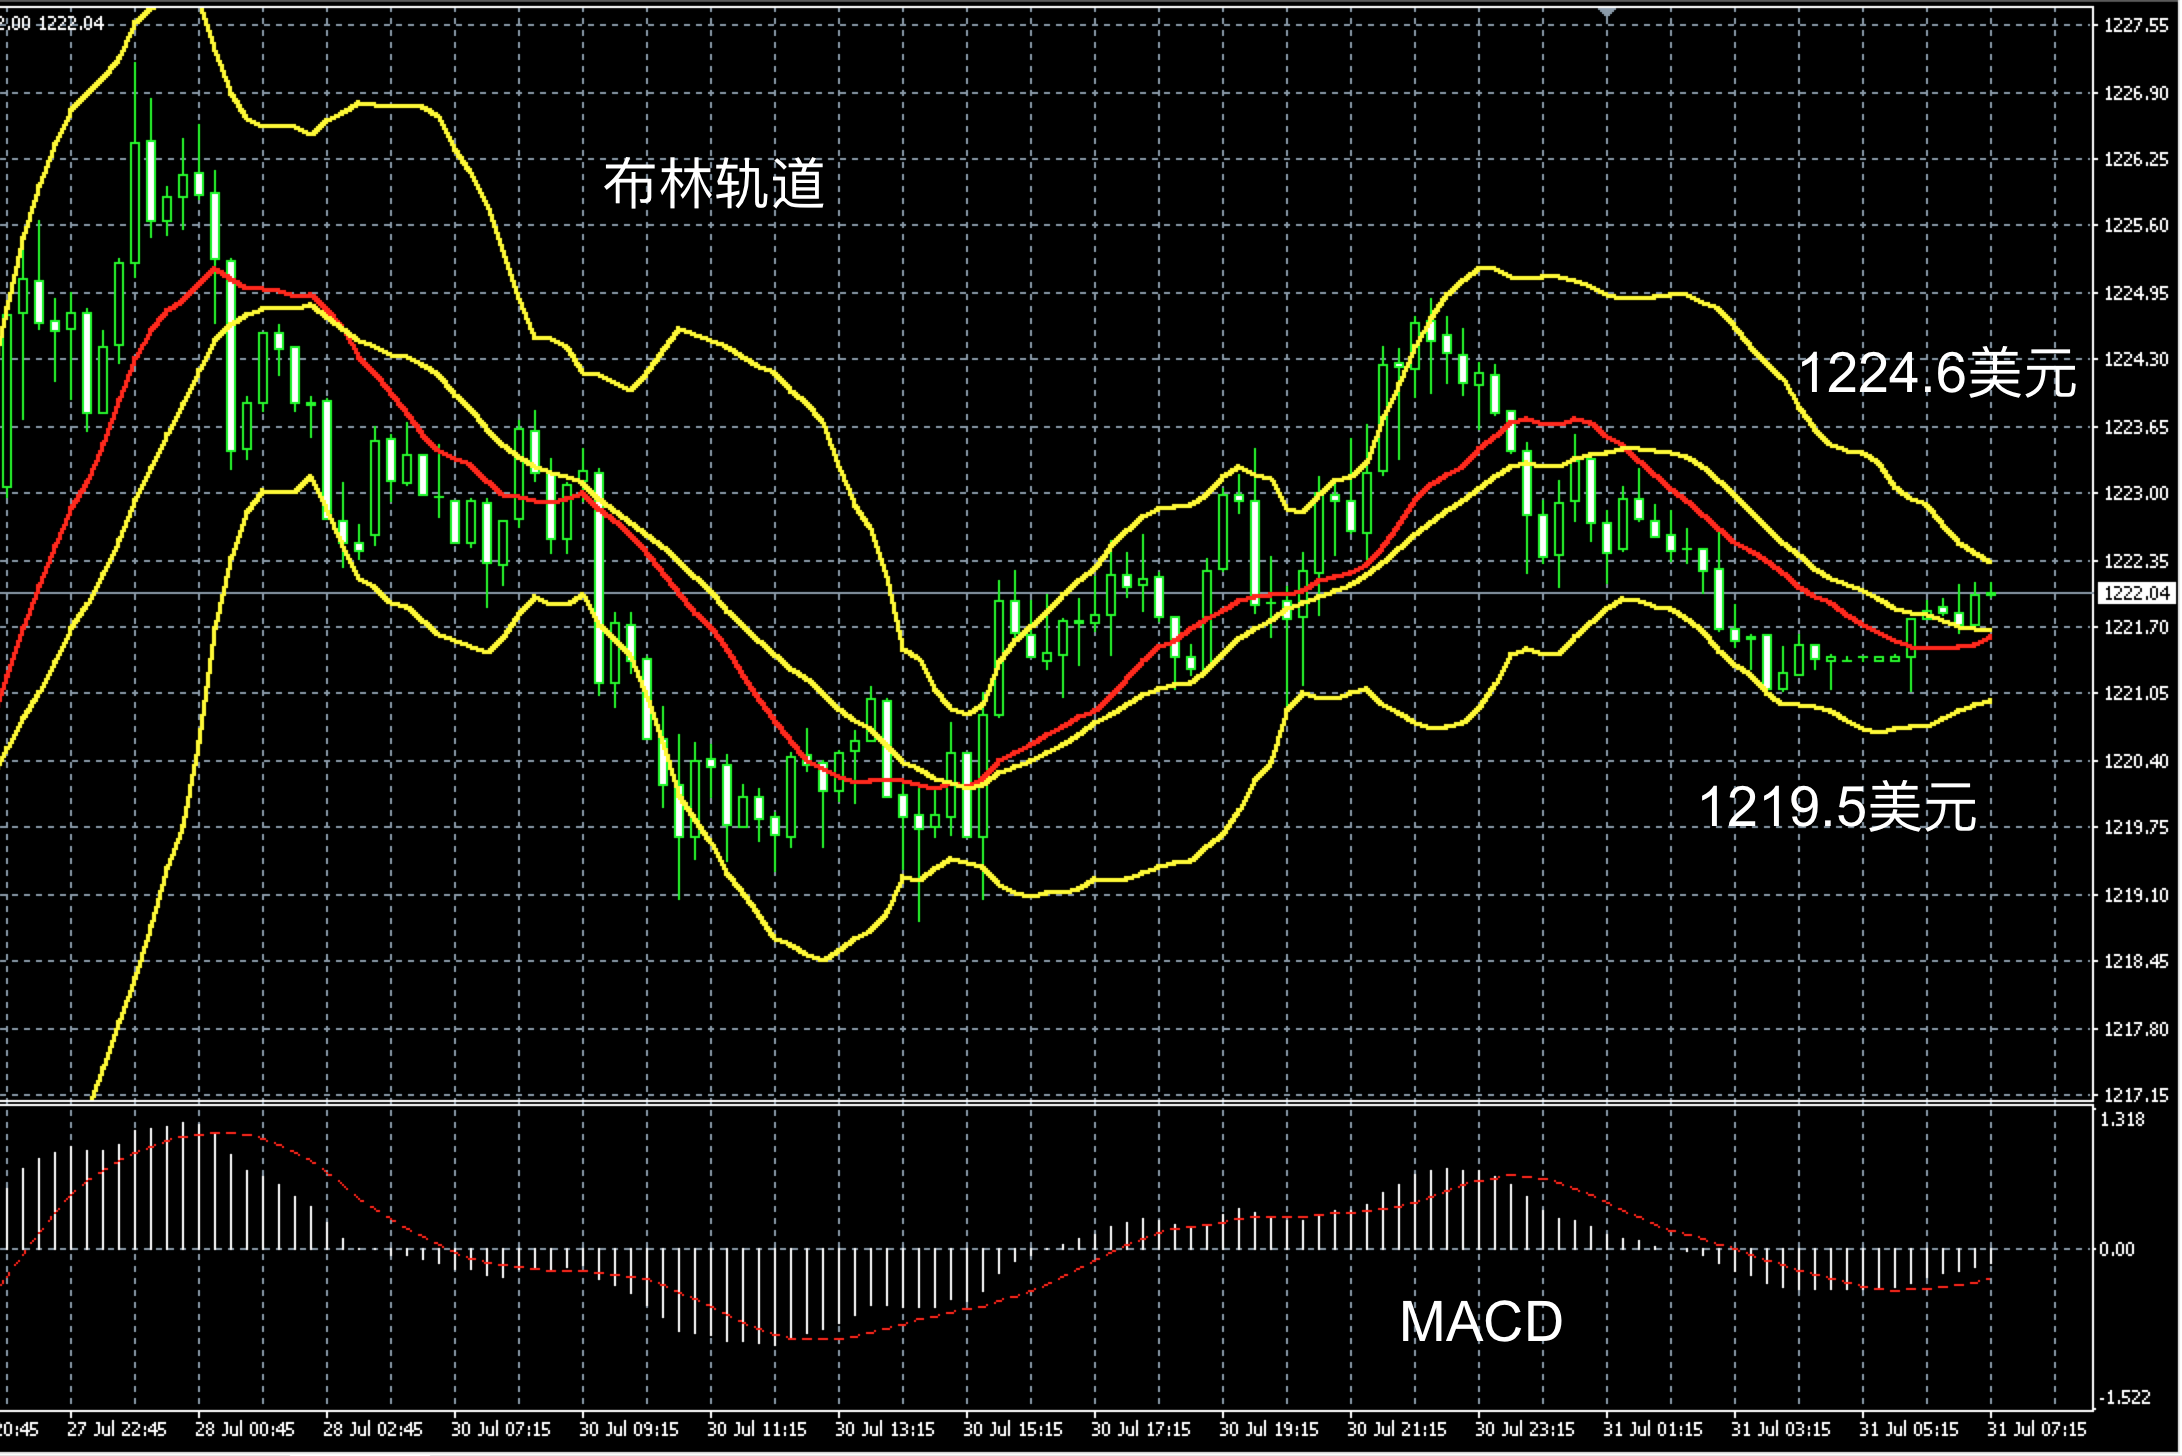2182x1456 pixels.
Task: Click the 31 Jul 07:15 time label
Action: click(x=2036, y=1429)
